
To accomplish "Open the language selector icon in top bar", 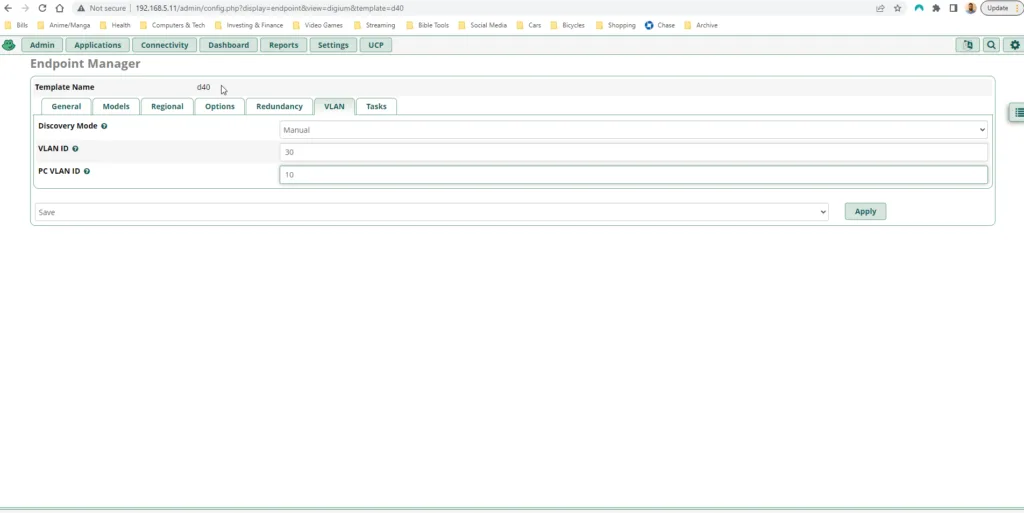I will 968,45.
